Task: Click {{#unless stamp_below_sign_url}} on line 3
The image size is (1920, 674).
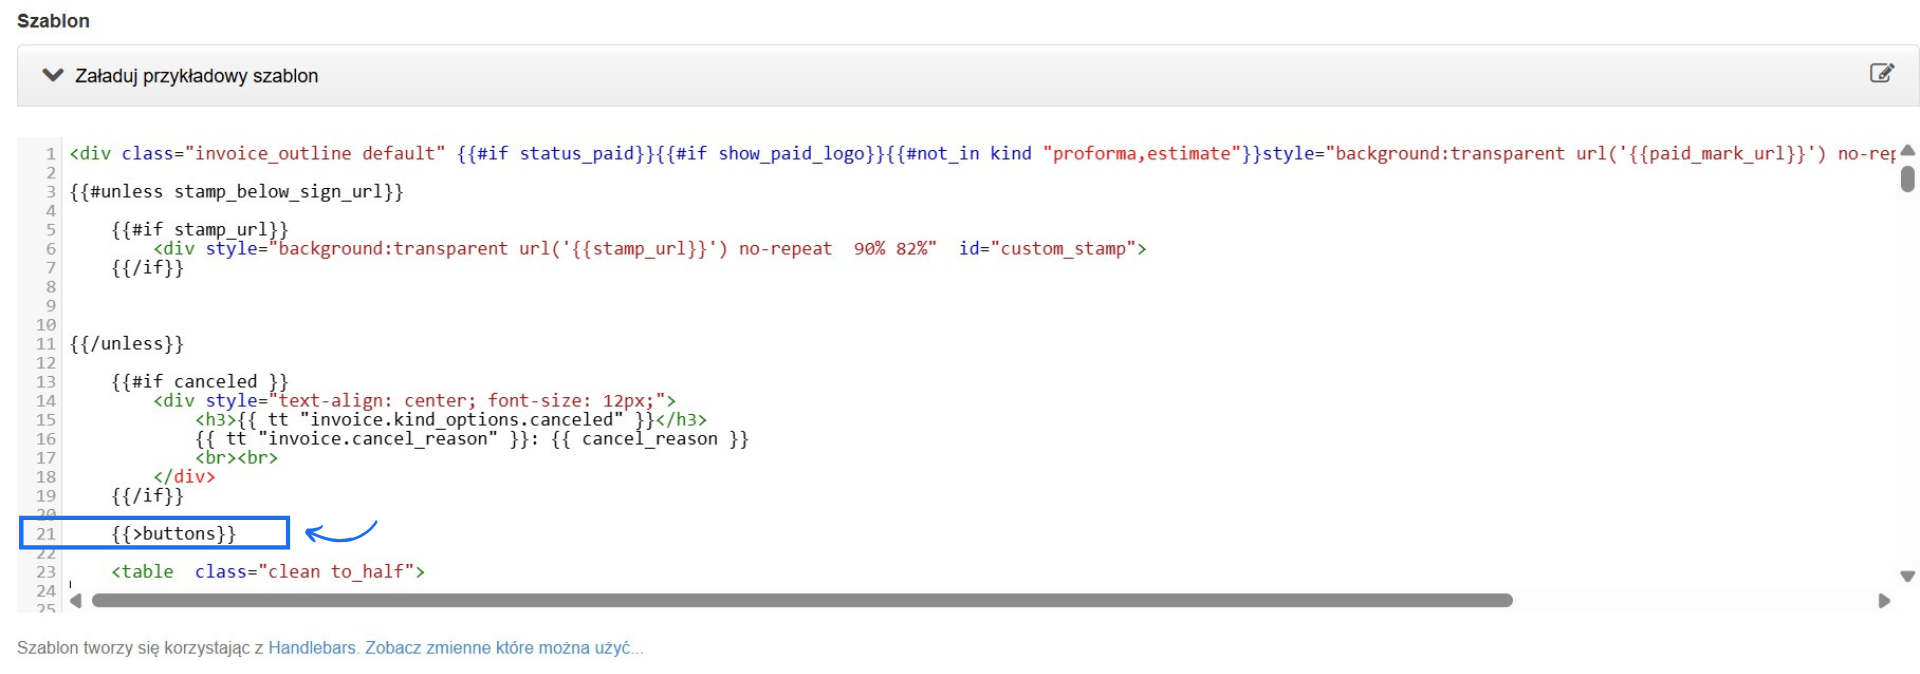Action: (x=237, y=192)
